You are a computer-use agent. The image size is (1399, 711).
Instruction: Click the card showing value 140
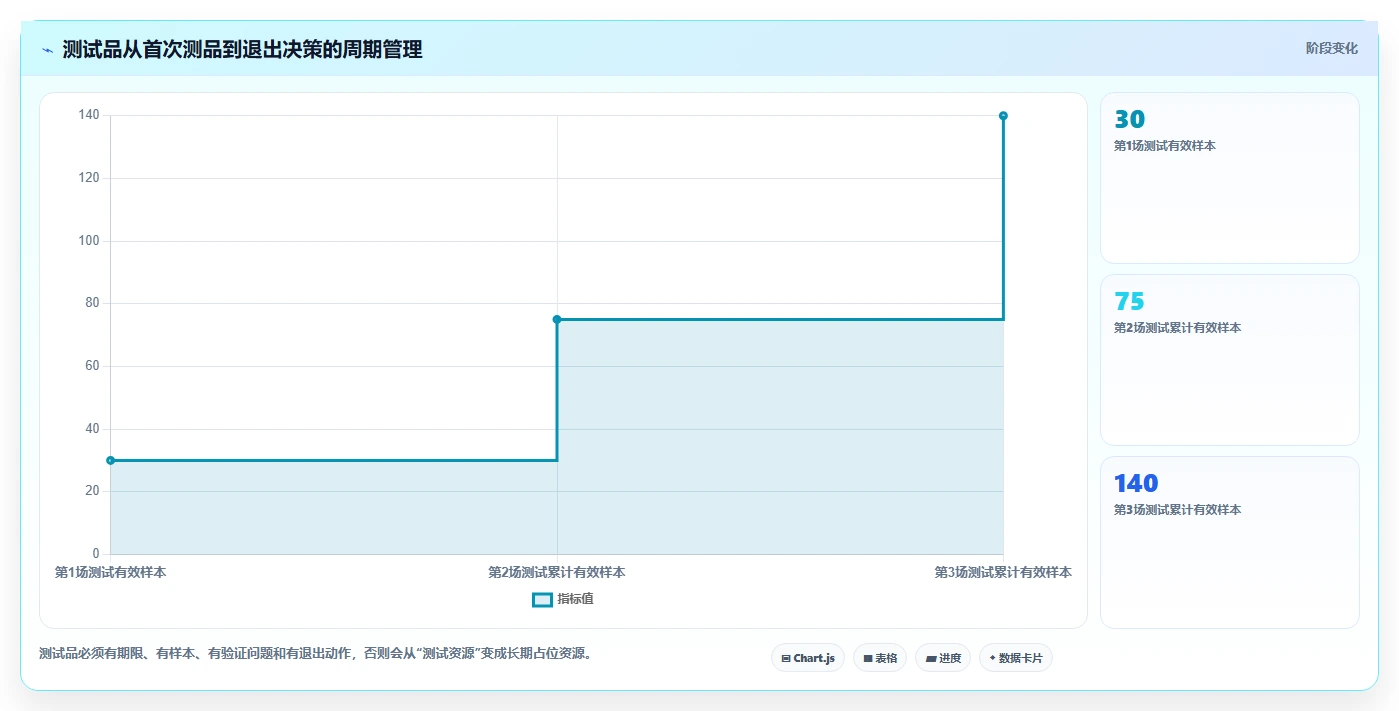pos(1230,543)
